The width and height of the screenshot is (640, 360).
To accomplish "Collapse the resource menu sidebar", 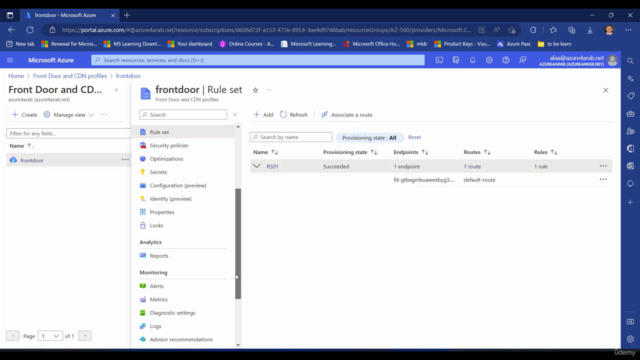I will pyautogui.click(x=235, y=115).
